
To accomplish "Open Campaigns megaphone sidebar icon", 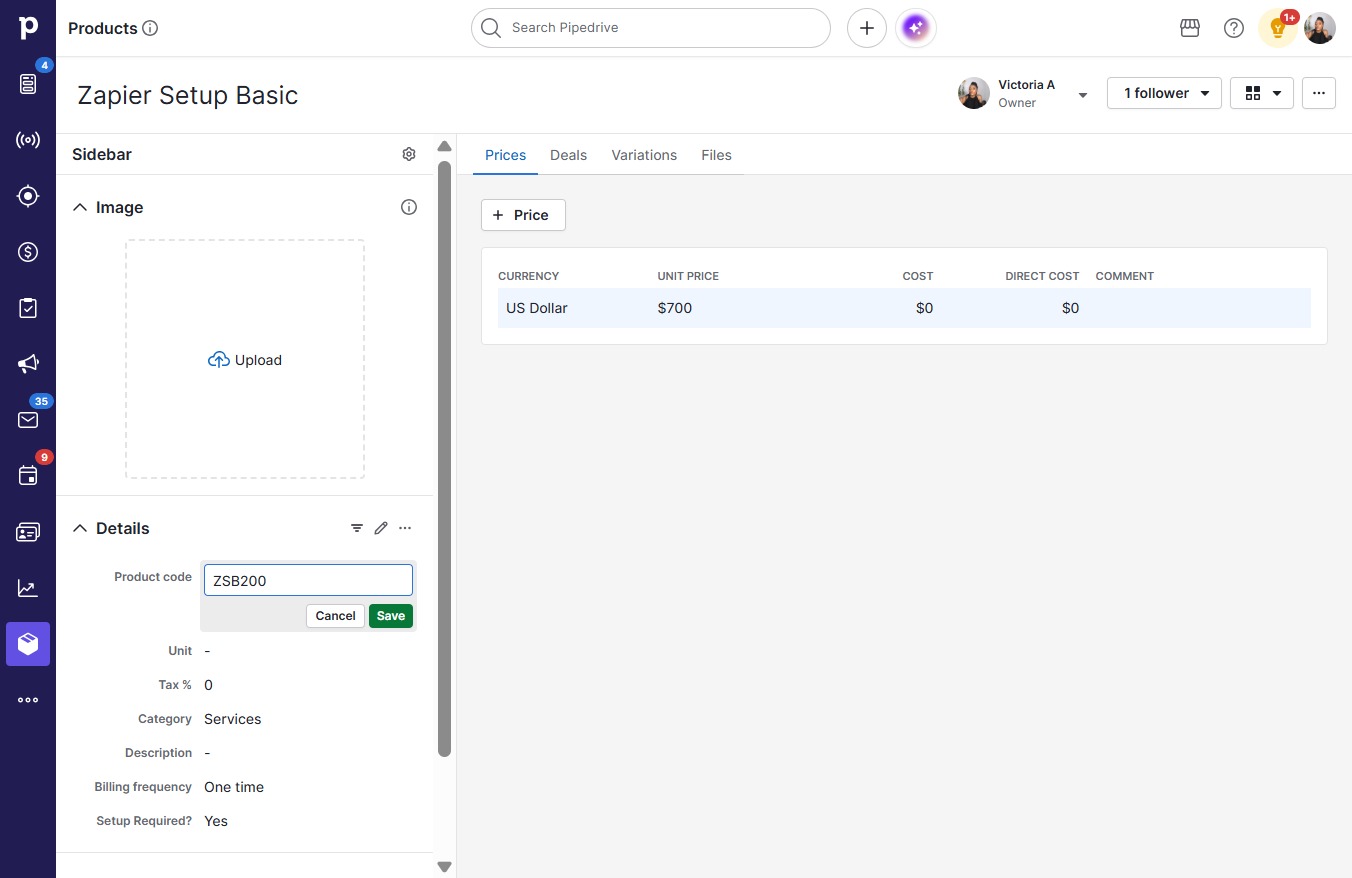I will (x=28, y=364).
